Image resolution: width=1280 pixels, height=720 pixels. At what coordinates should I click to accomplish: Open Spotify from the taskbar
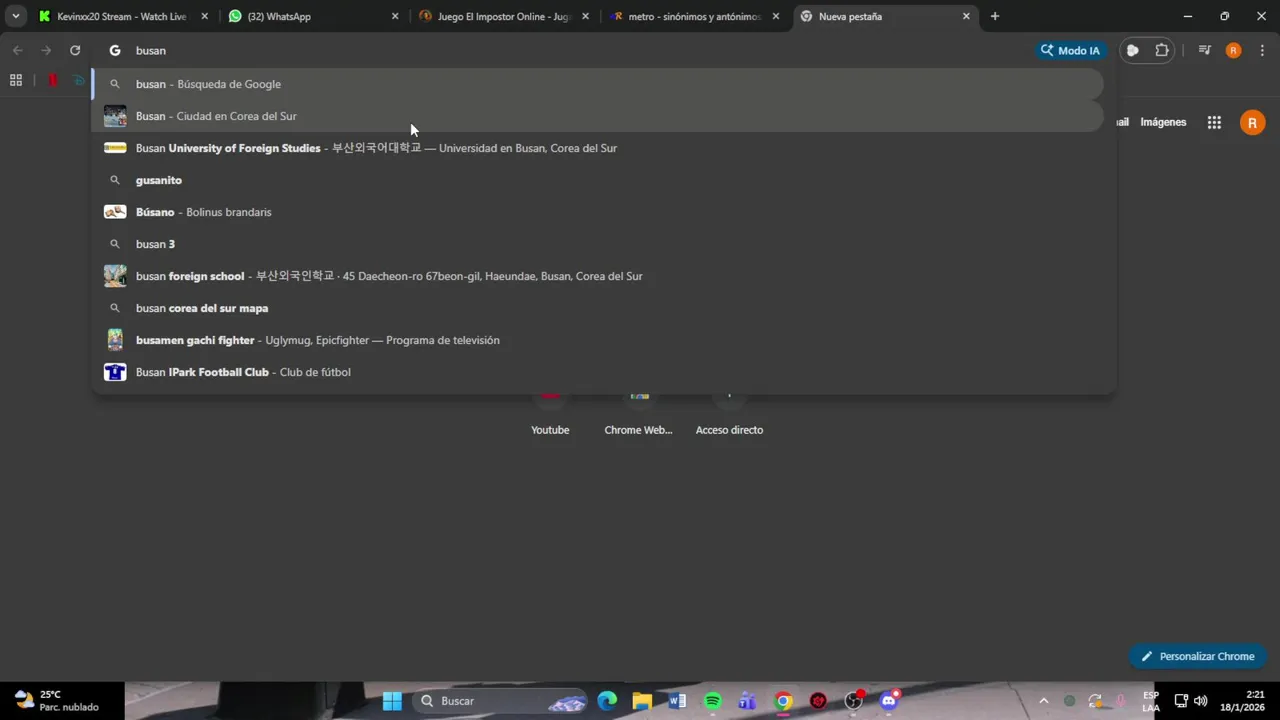coord(713,701)
